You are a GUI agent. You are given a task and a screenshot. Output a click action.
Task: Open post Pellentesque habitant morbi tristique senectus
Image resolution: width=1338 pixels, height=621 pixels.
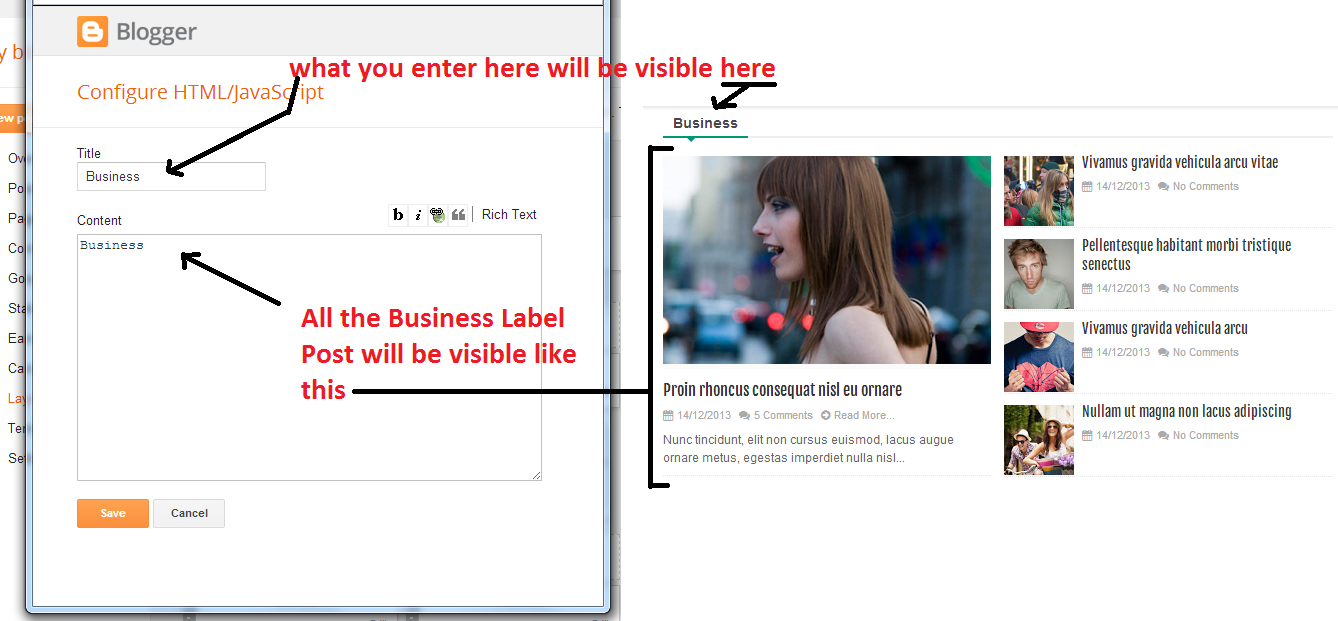pos(1186,255)
